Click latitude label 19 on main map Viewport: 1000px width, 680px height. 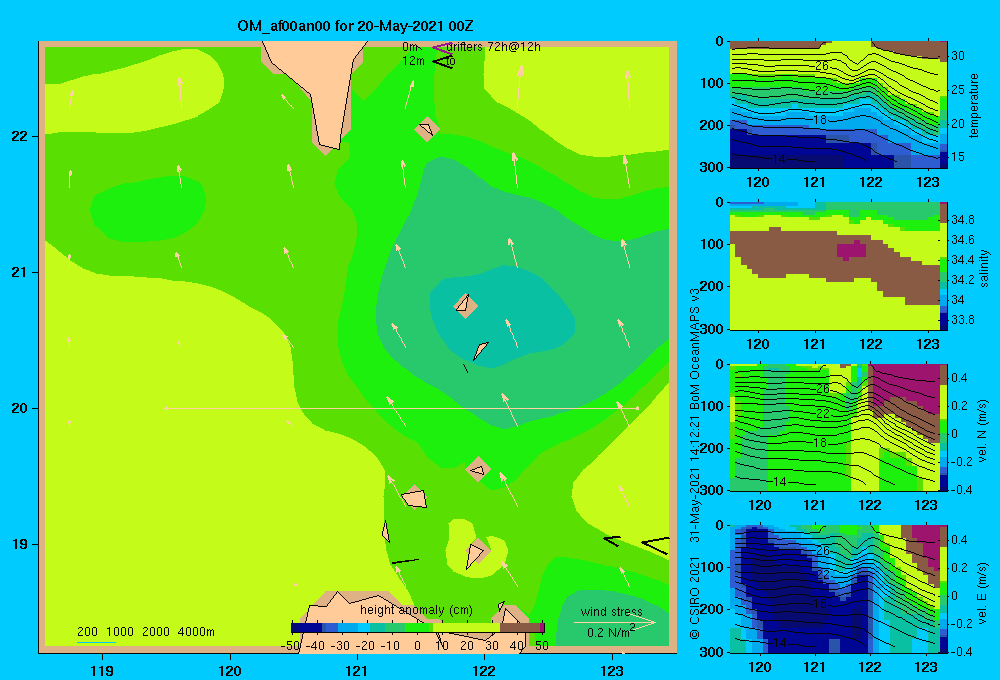(20, 544)
